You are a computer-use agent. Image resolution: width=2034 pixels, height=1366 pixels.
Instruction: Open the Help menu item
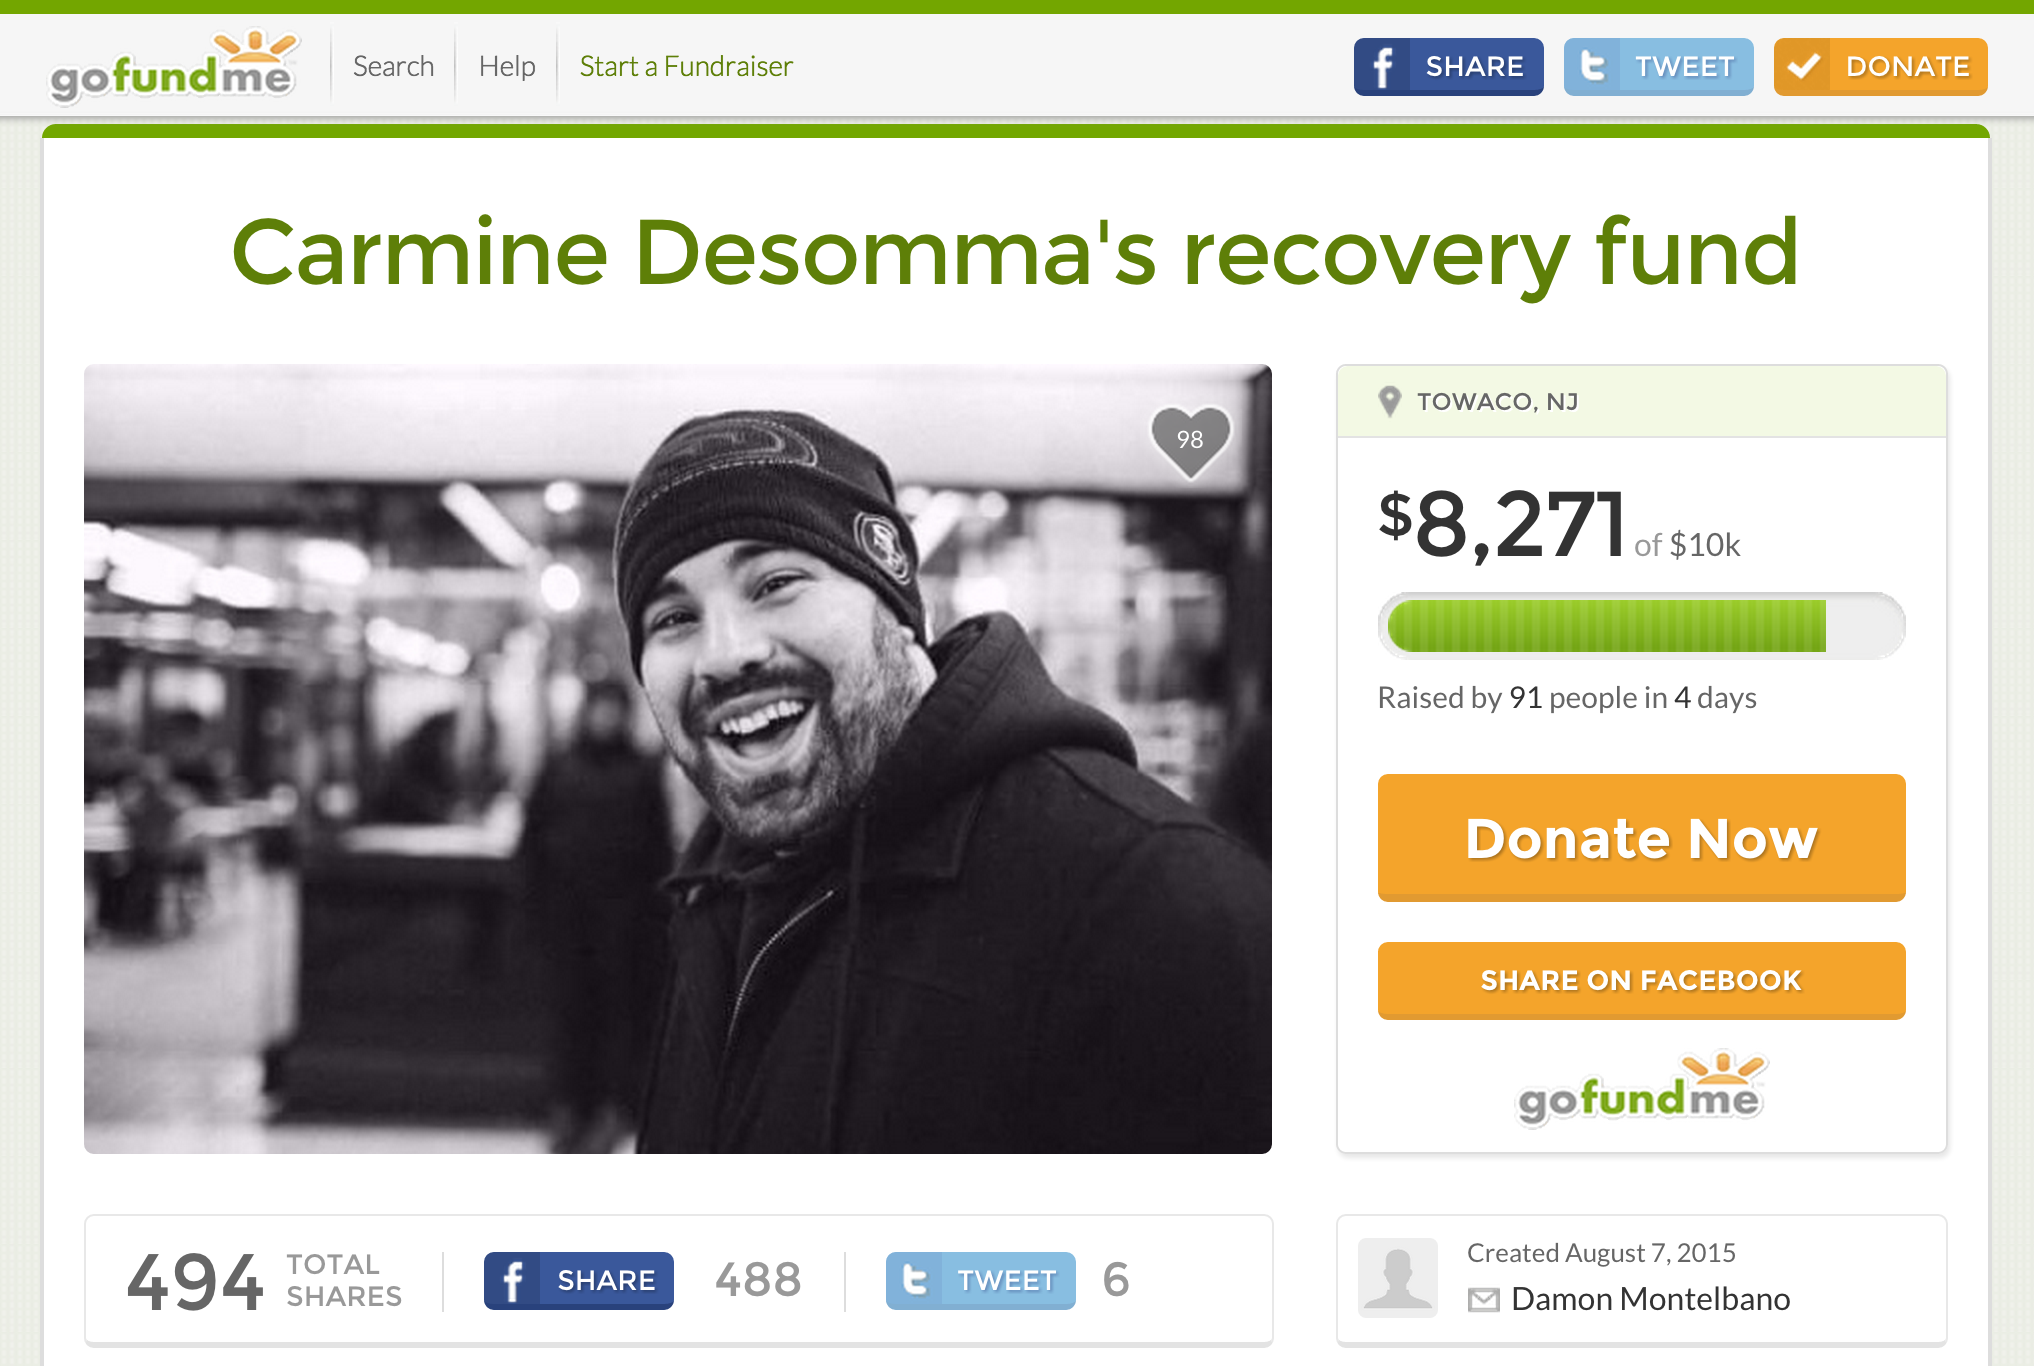507,67
